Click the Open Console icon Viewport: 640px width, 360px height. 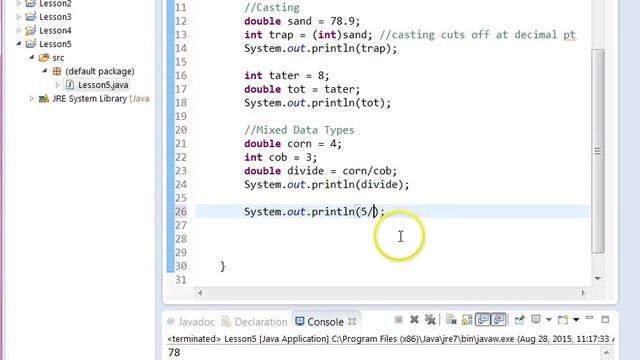tap(563, 320)
